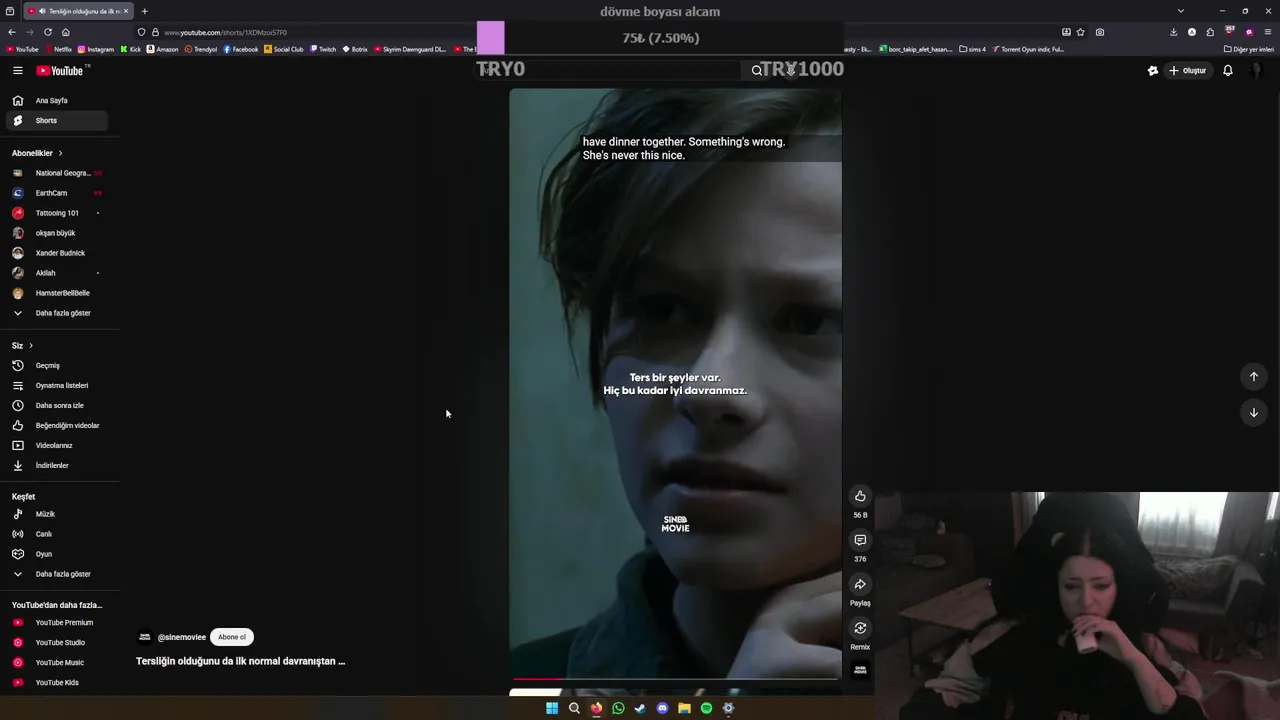Screen dimensions: 1280x720
Task: Click the YouTube search magnifier button
Action: point(757,70)
